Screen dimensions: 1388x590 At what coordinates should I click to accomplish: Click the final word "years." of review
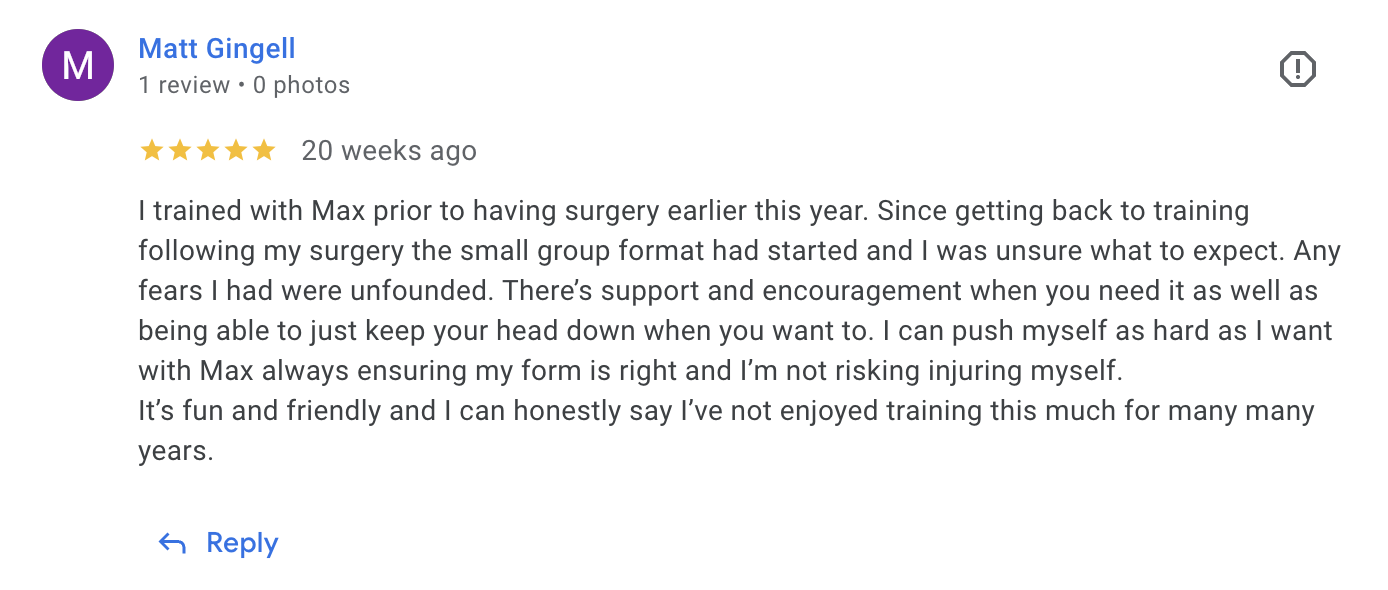(x=176, y=451)
